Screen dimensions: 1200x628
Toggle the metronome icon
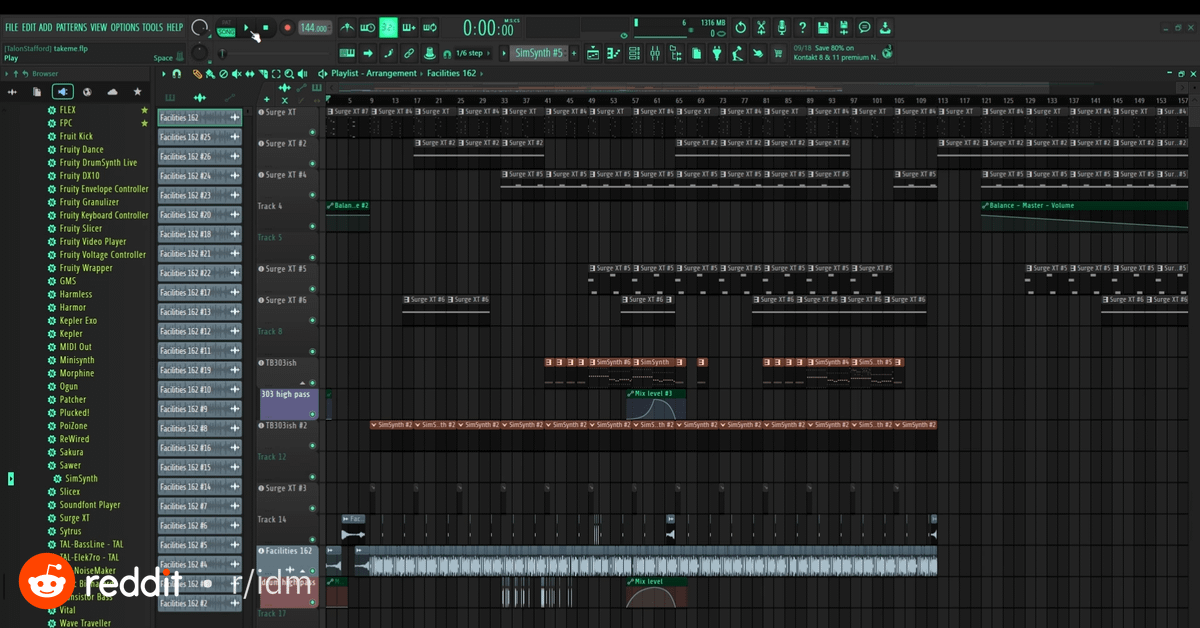click(347, 28)
